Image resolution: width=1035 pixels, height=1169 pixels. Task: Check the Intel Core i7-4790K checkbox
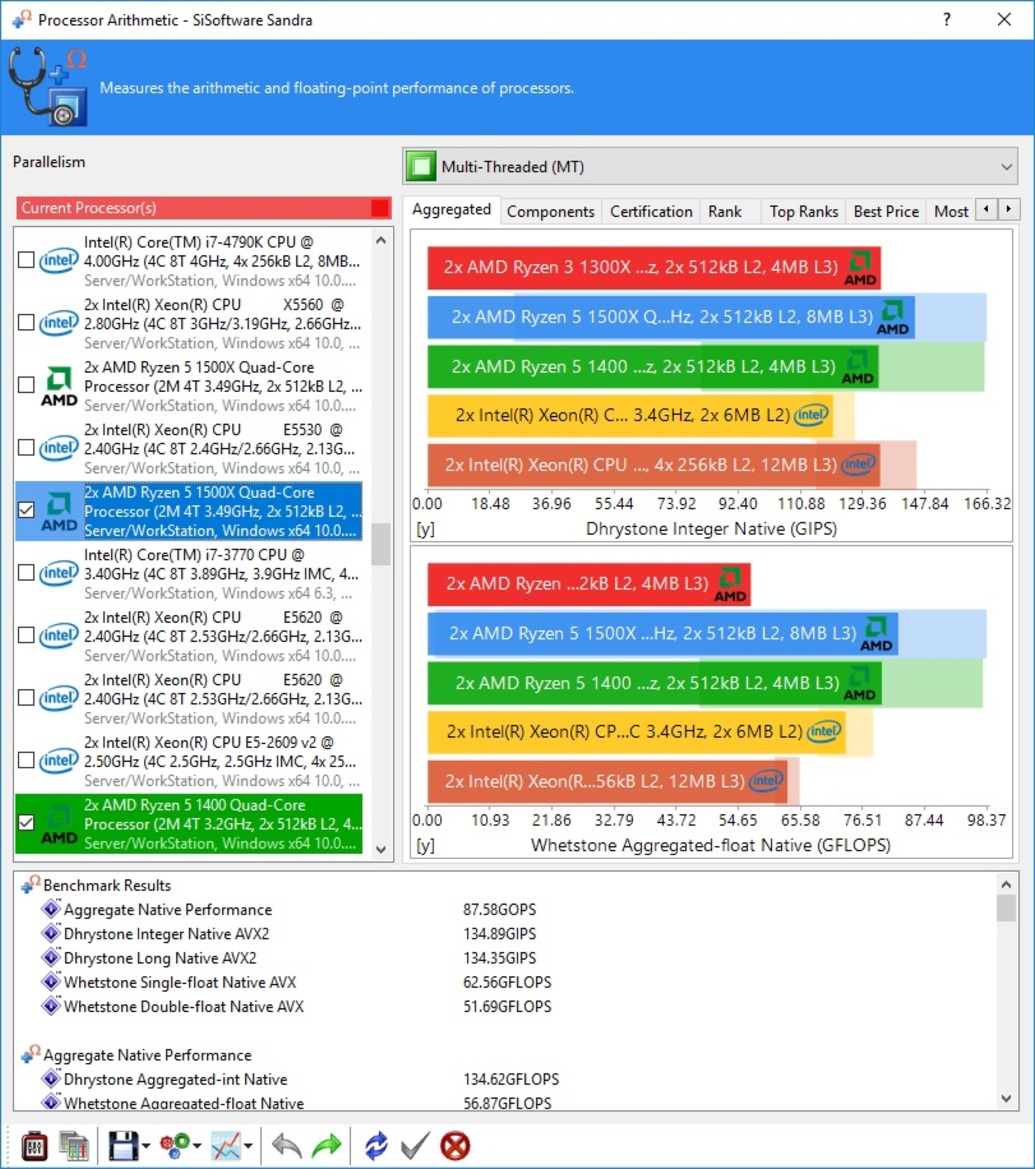pyautogui.click(x=26, y=260)
